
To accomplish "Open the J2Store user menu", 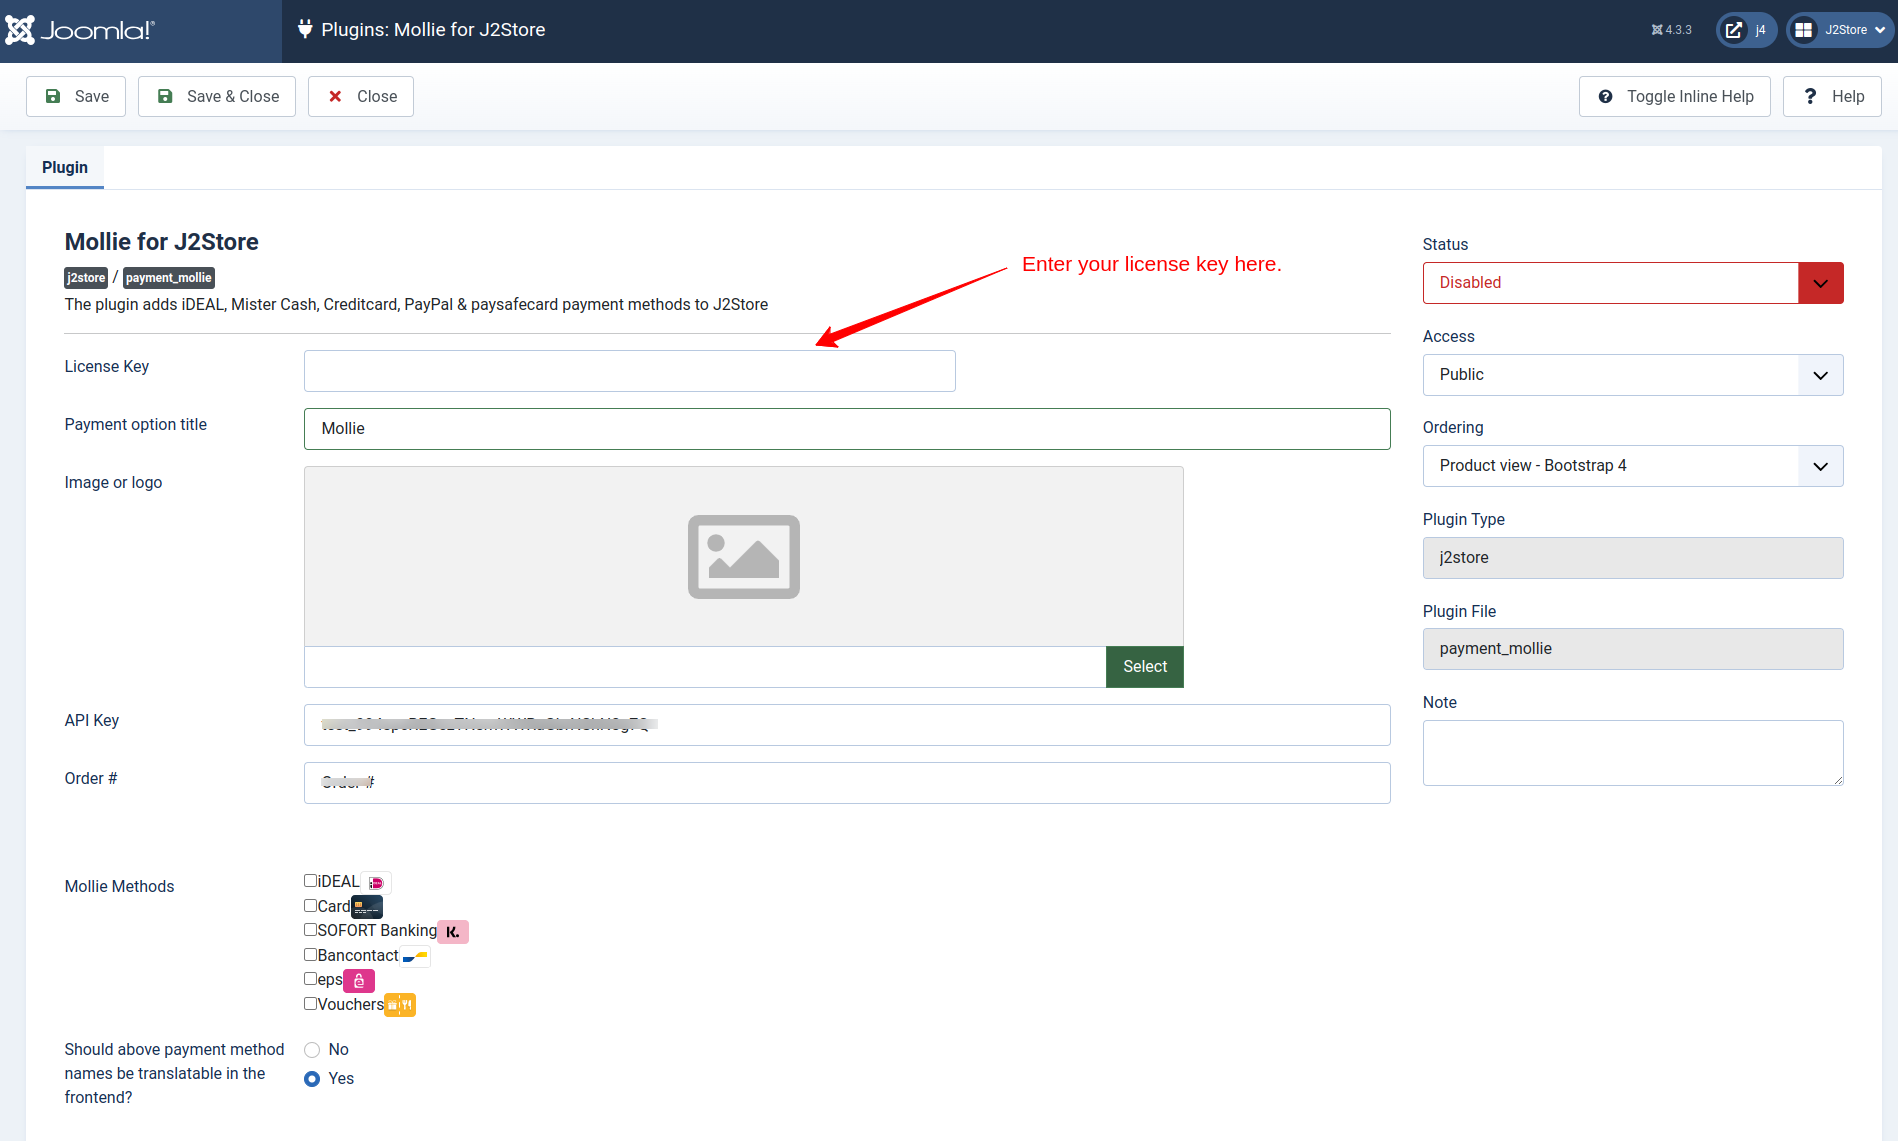I will click(1840, 30).
